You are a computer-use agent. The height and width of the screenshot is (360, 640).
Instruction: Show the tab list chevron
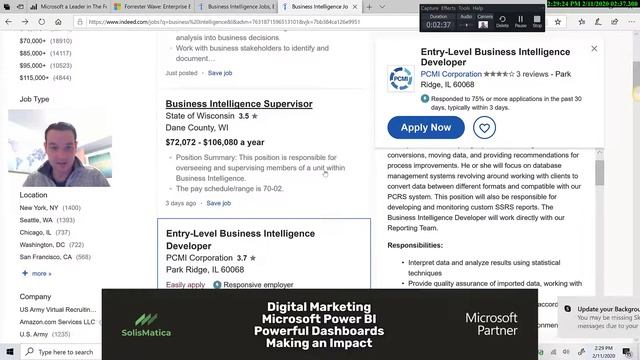pos(382,7)
